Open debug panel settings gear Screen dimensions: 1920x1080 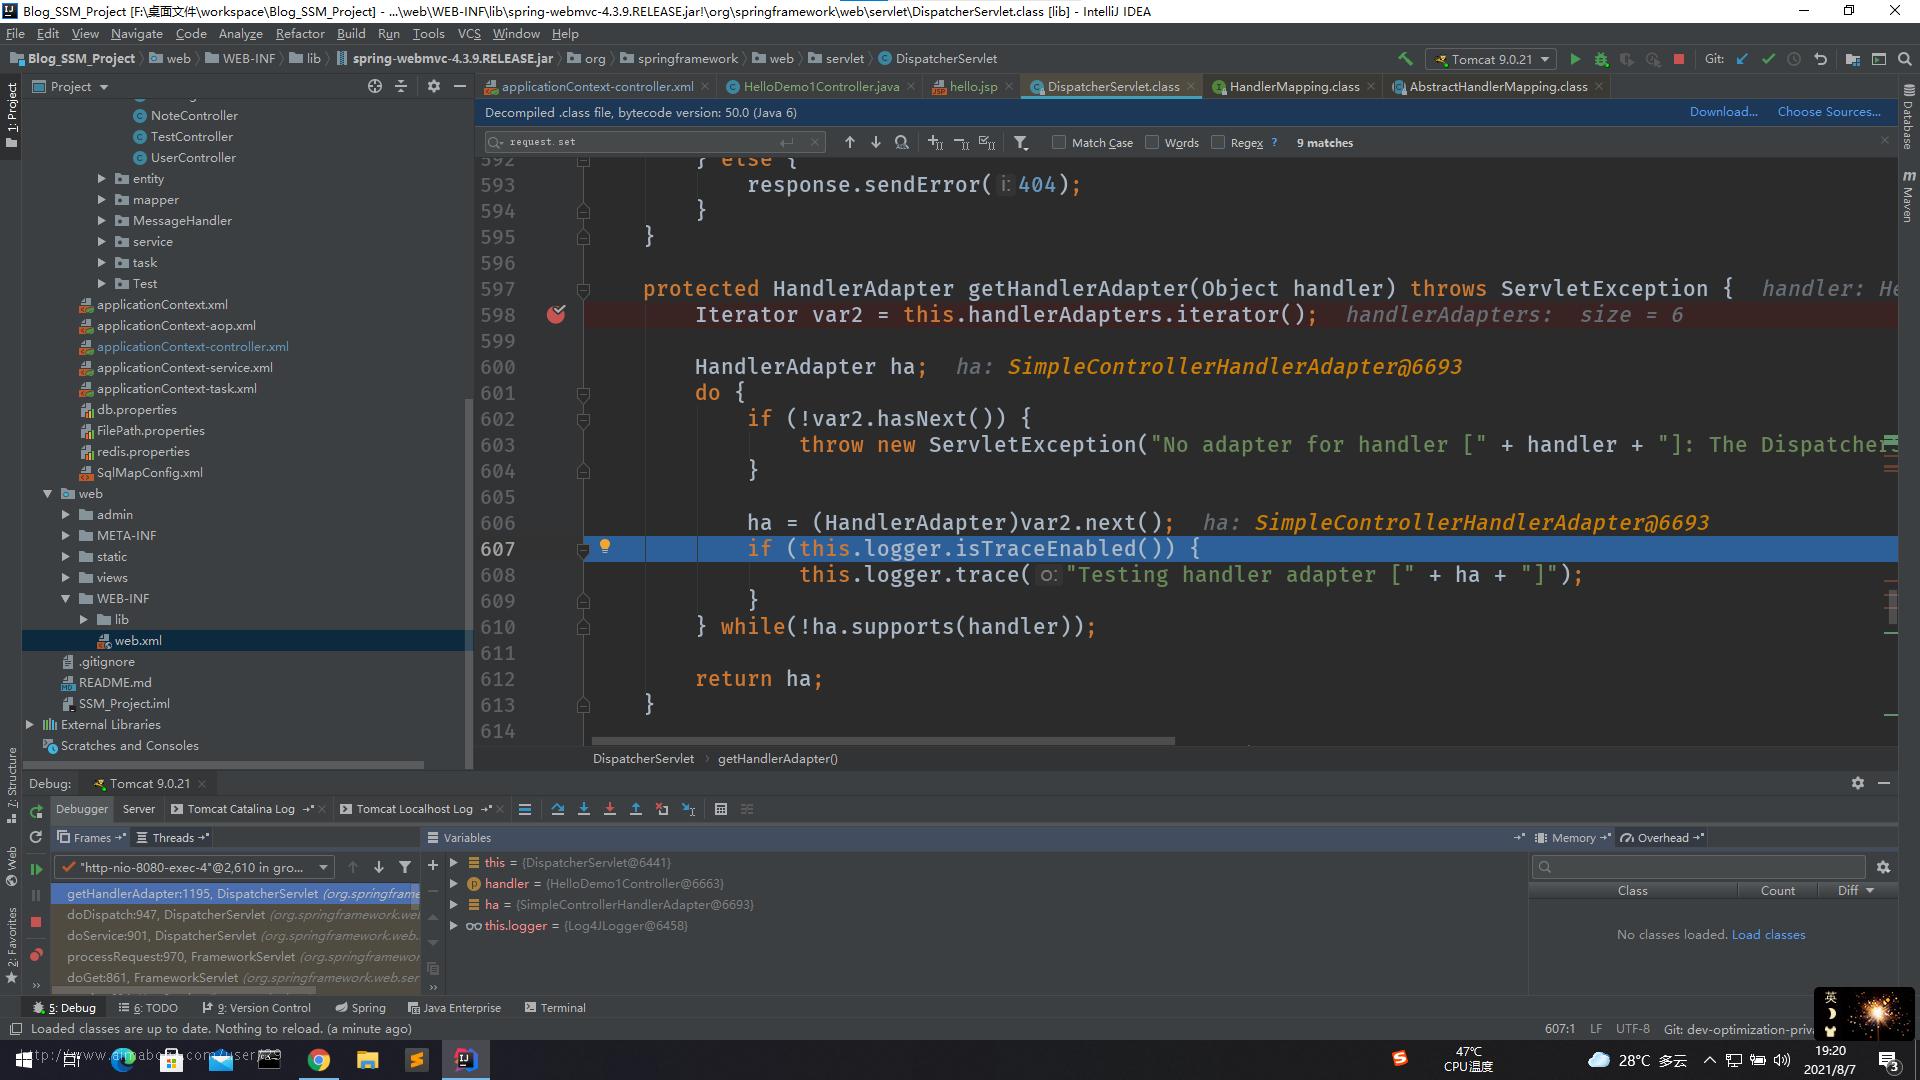pyautogui.click(x=1858, y=783)
